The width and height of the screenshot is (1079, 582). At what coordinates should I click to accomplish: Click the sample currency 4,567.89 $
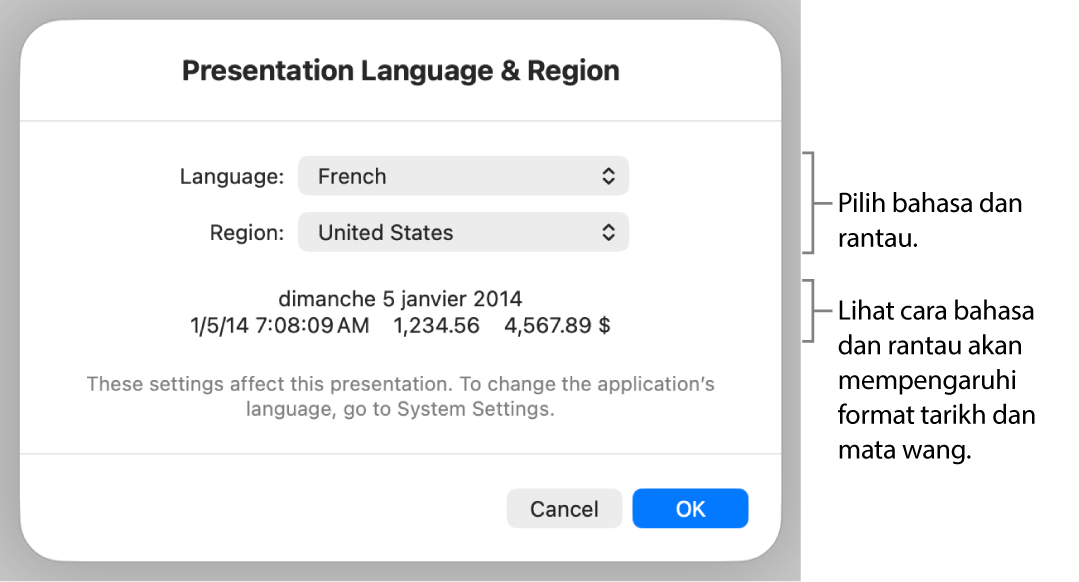tap(557, 325)
